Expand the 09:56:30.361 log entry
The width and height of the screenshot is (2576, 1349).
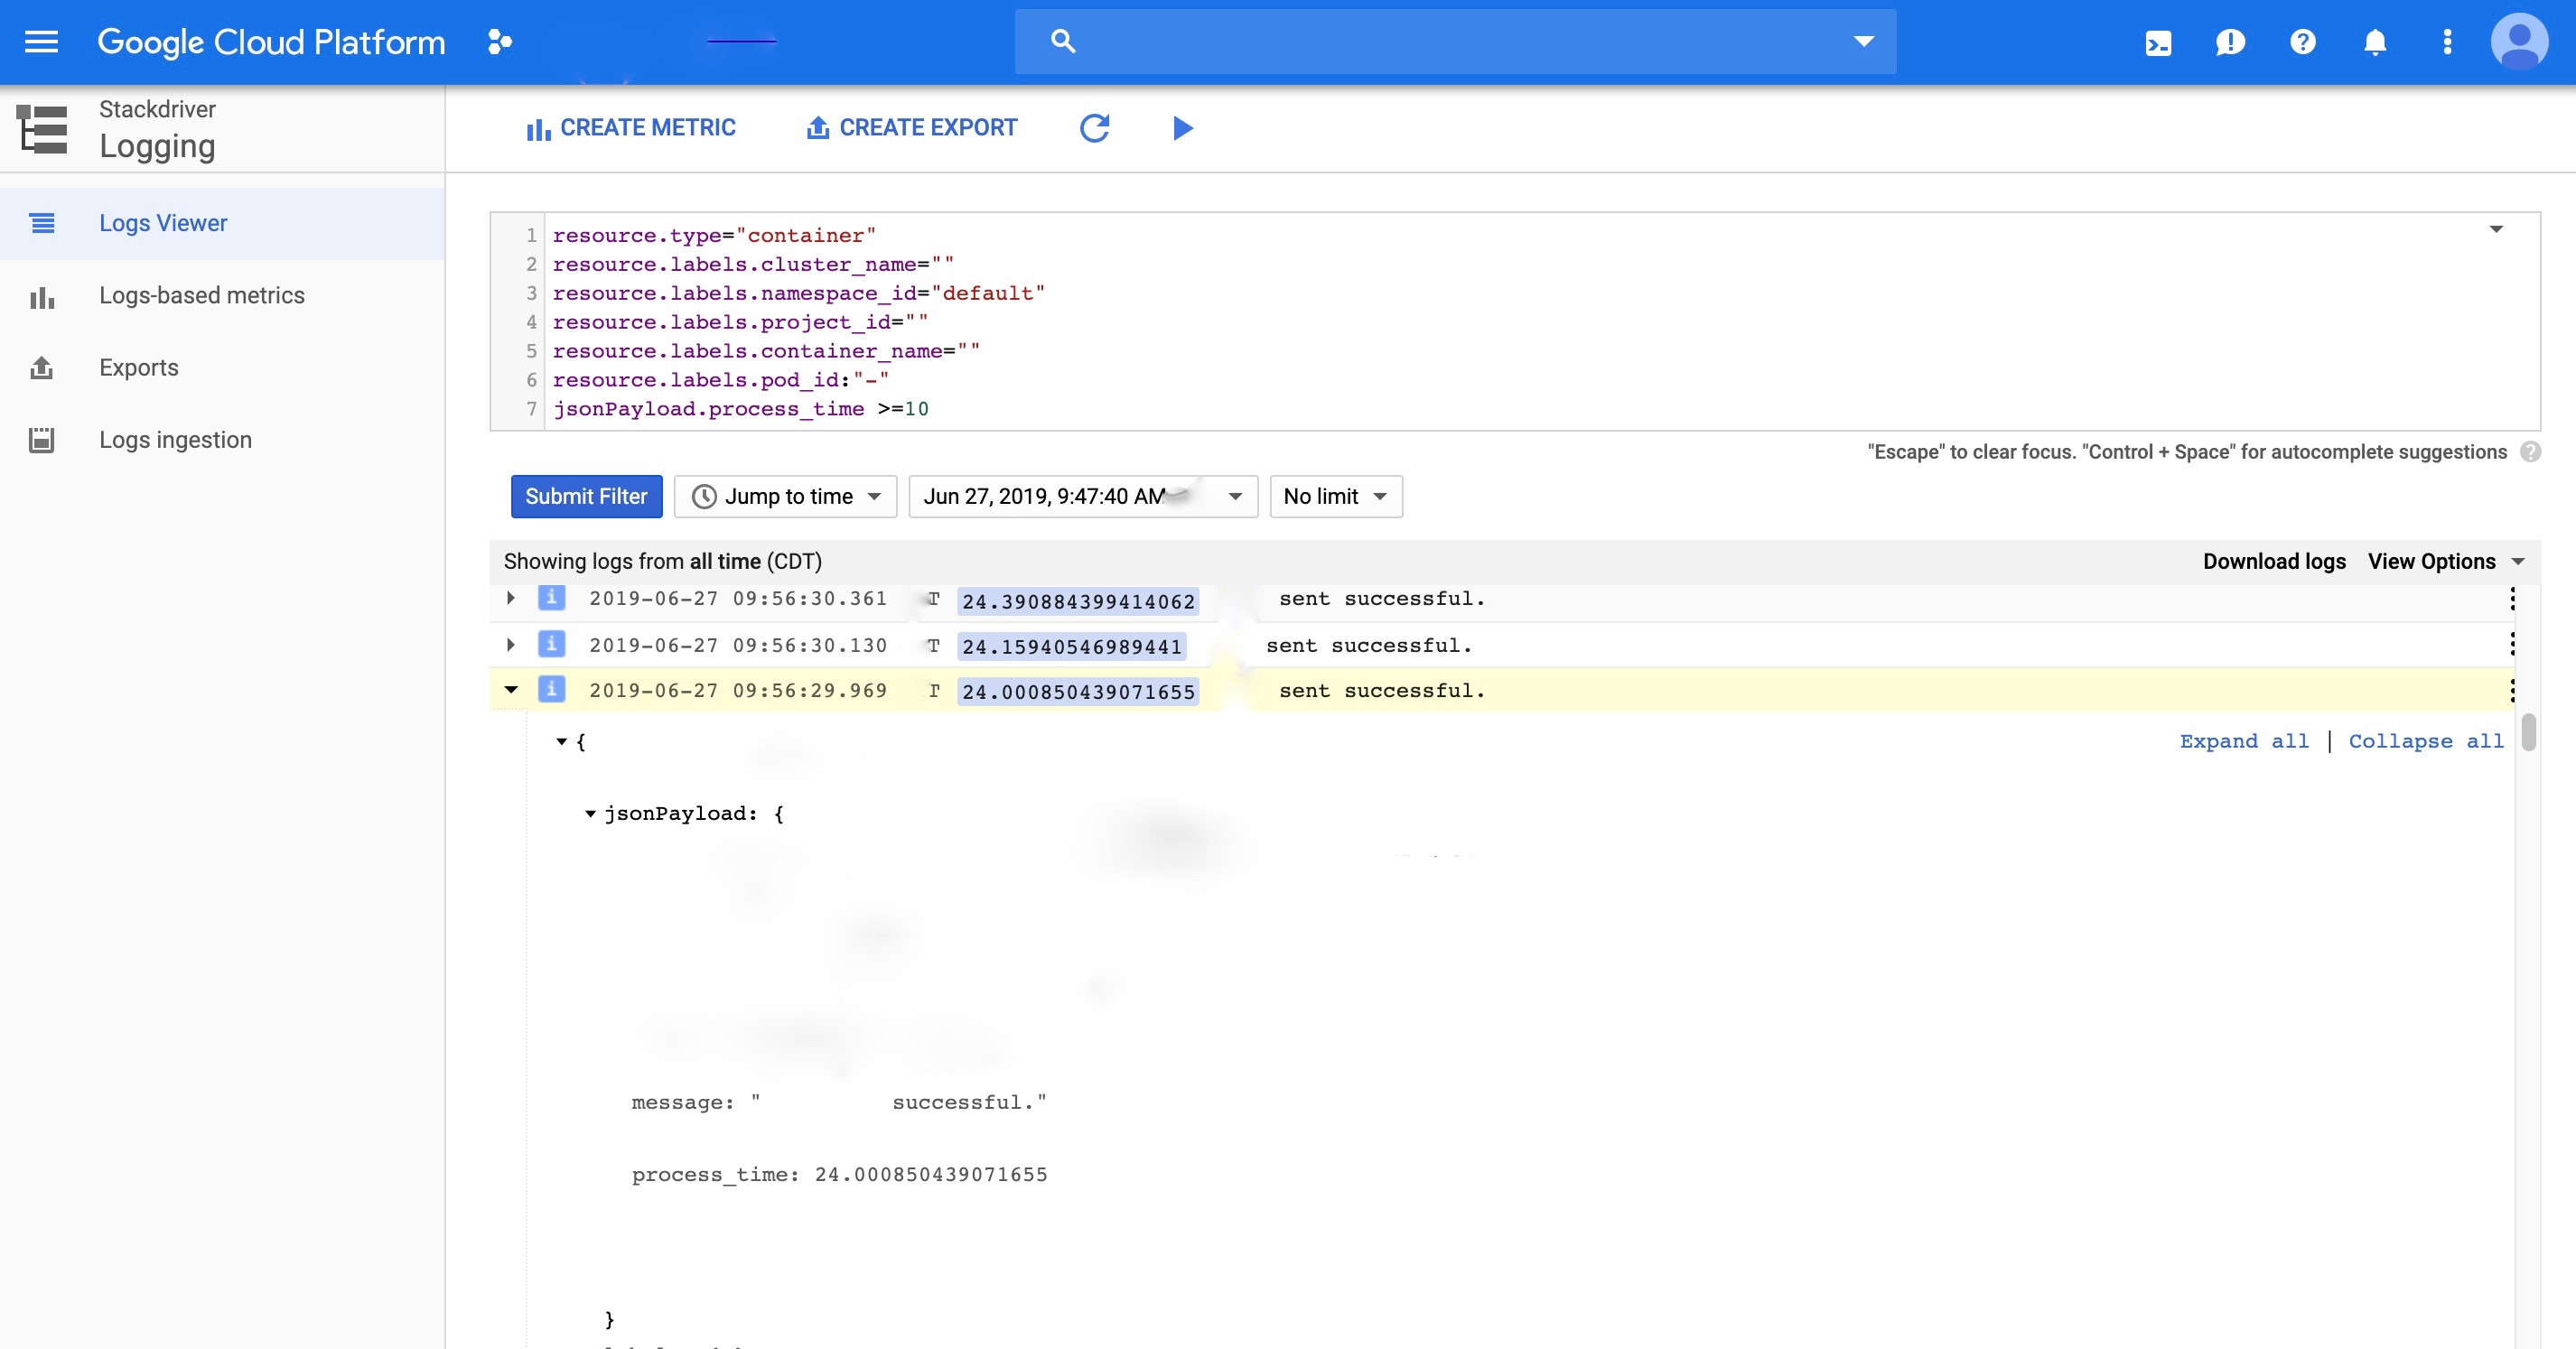[x=511, y=598]
